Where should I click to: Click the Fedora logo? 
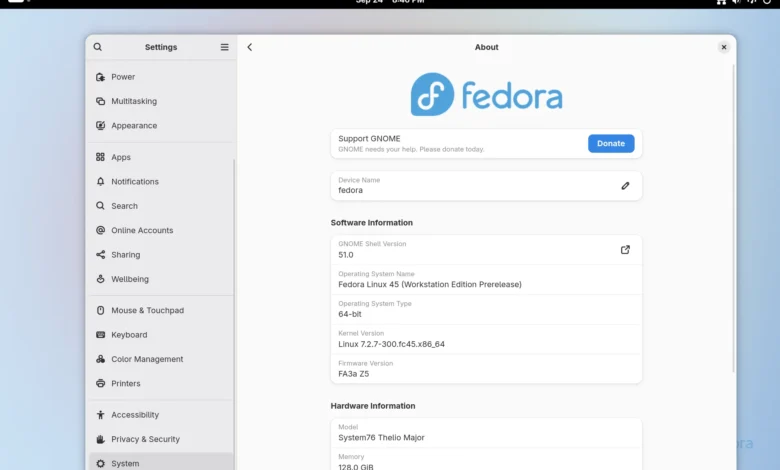coord(487,94)
